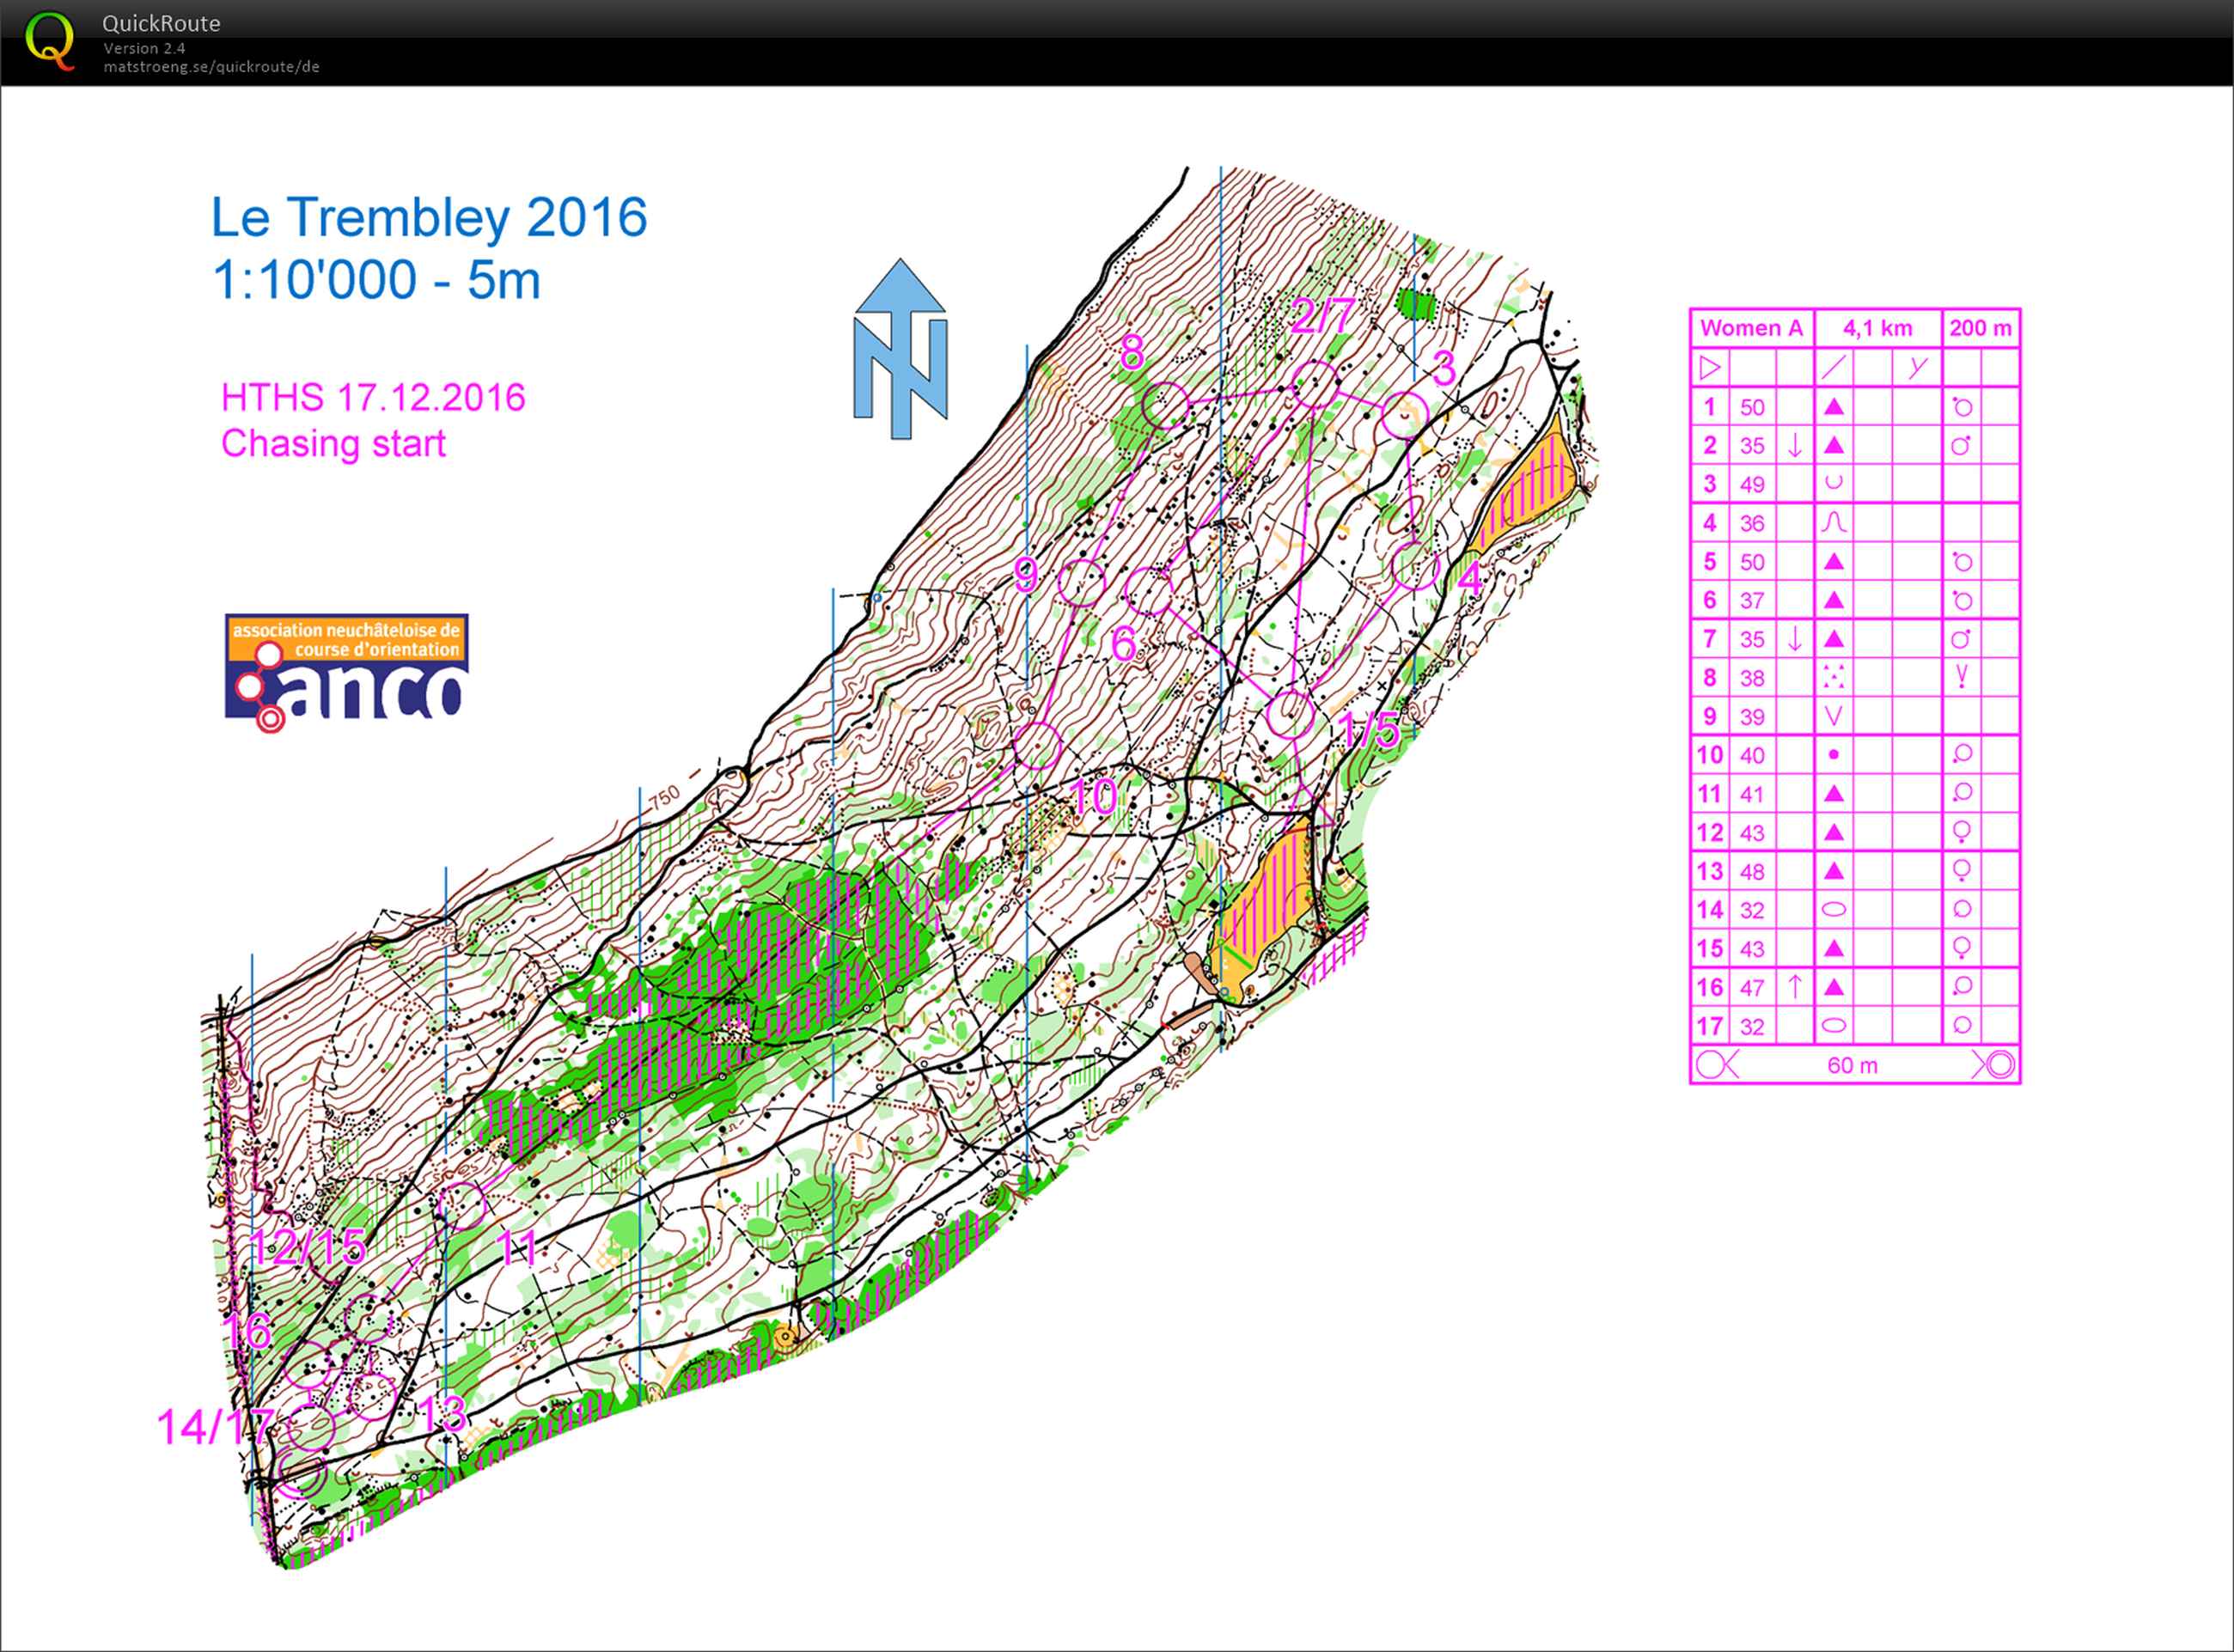Image resolution: width=2234 pixels, height=1652 pixels.
Task: Click the anco association logo
Action: point(346,670)
